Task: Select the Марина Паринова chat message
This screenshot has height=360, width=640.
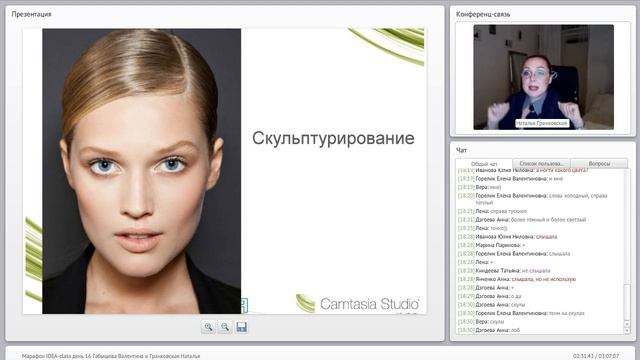Action: click(491, 245)
